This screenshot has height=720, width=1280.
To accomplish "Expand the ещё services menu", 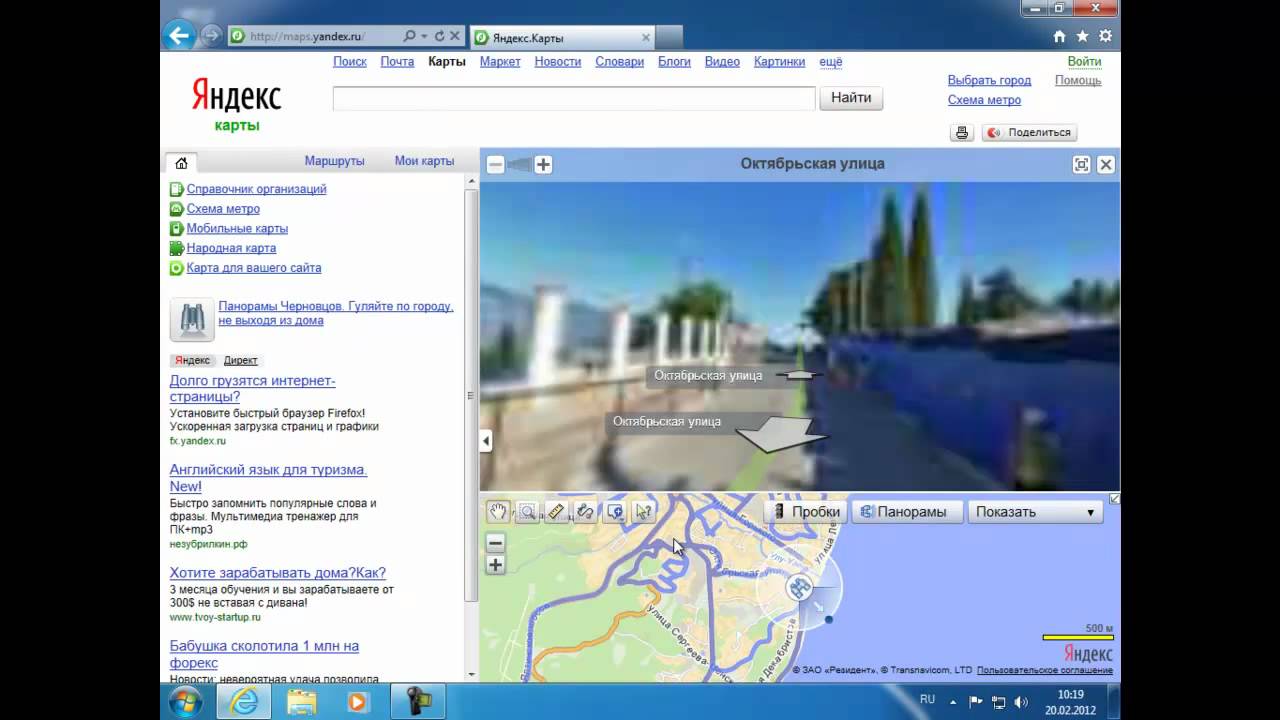I will (831, 62).
